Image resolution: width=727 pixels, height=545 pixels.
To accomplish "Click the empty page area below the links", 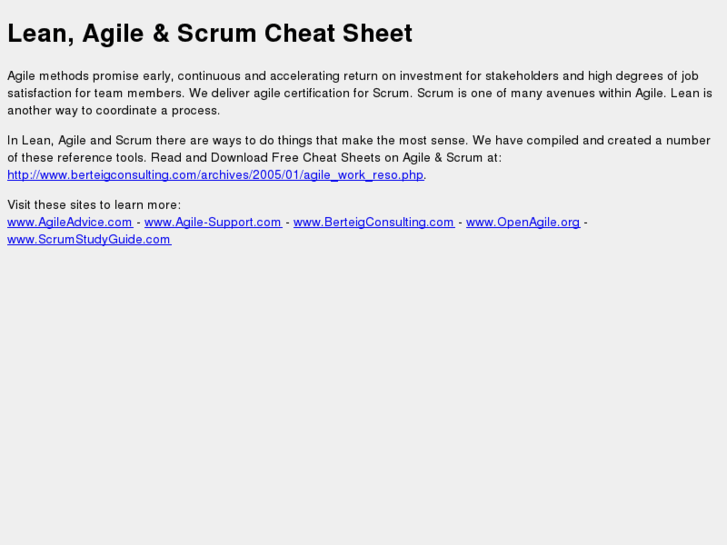I will tap(363, 400).
